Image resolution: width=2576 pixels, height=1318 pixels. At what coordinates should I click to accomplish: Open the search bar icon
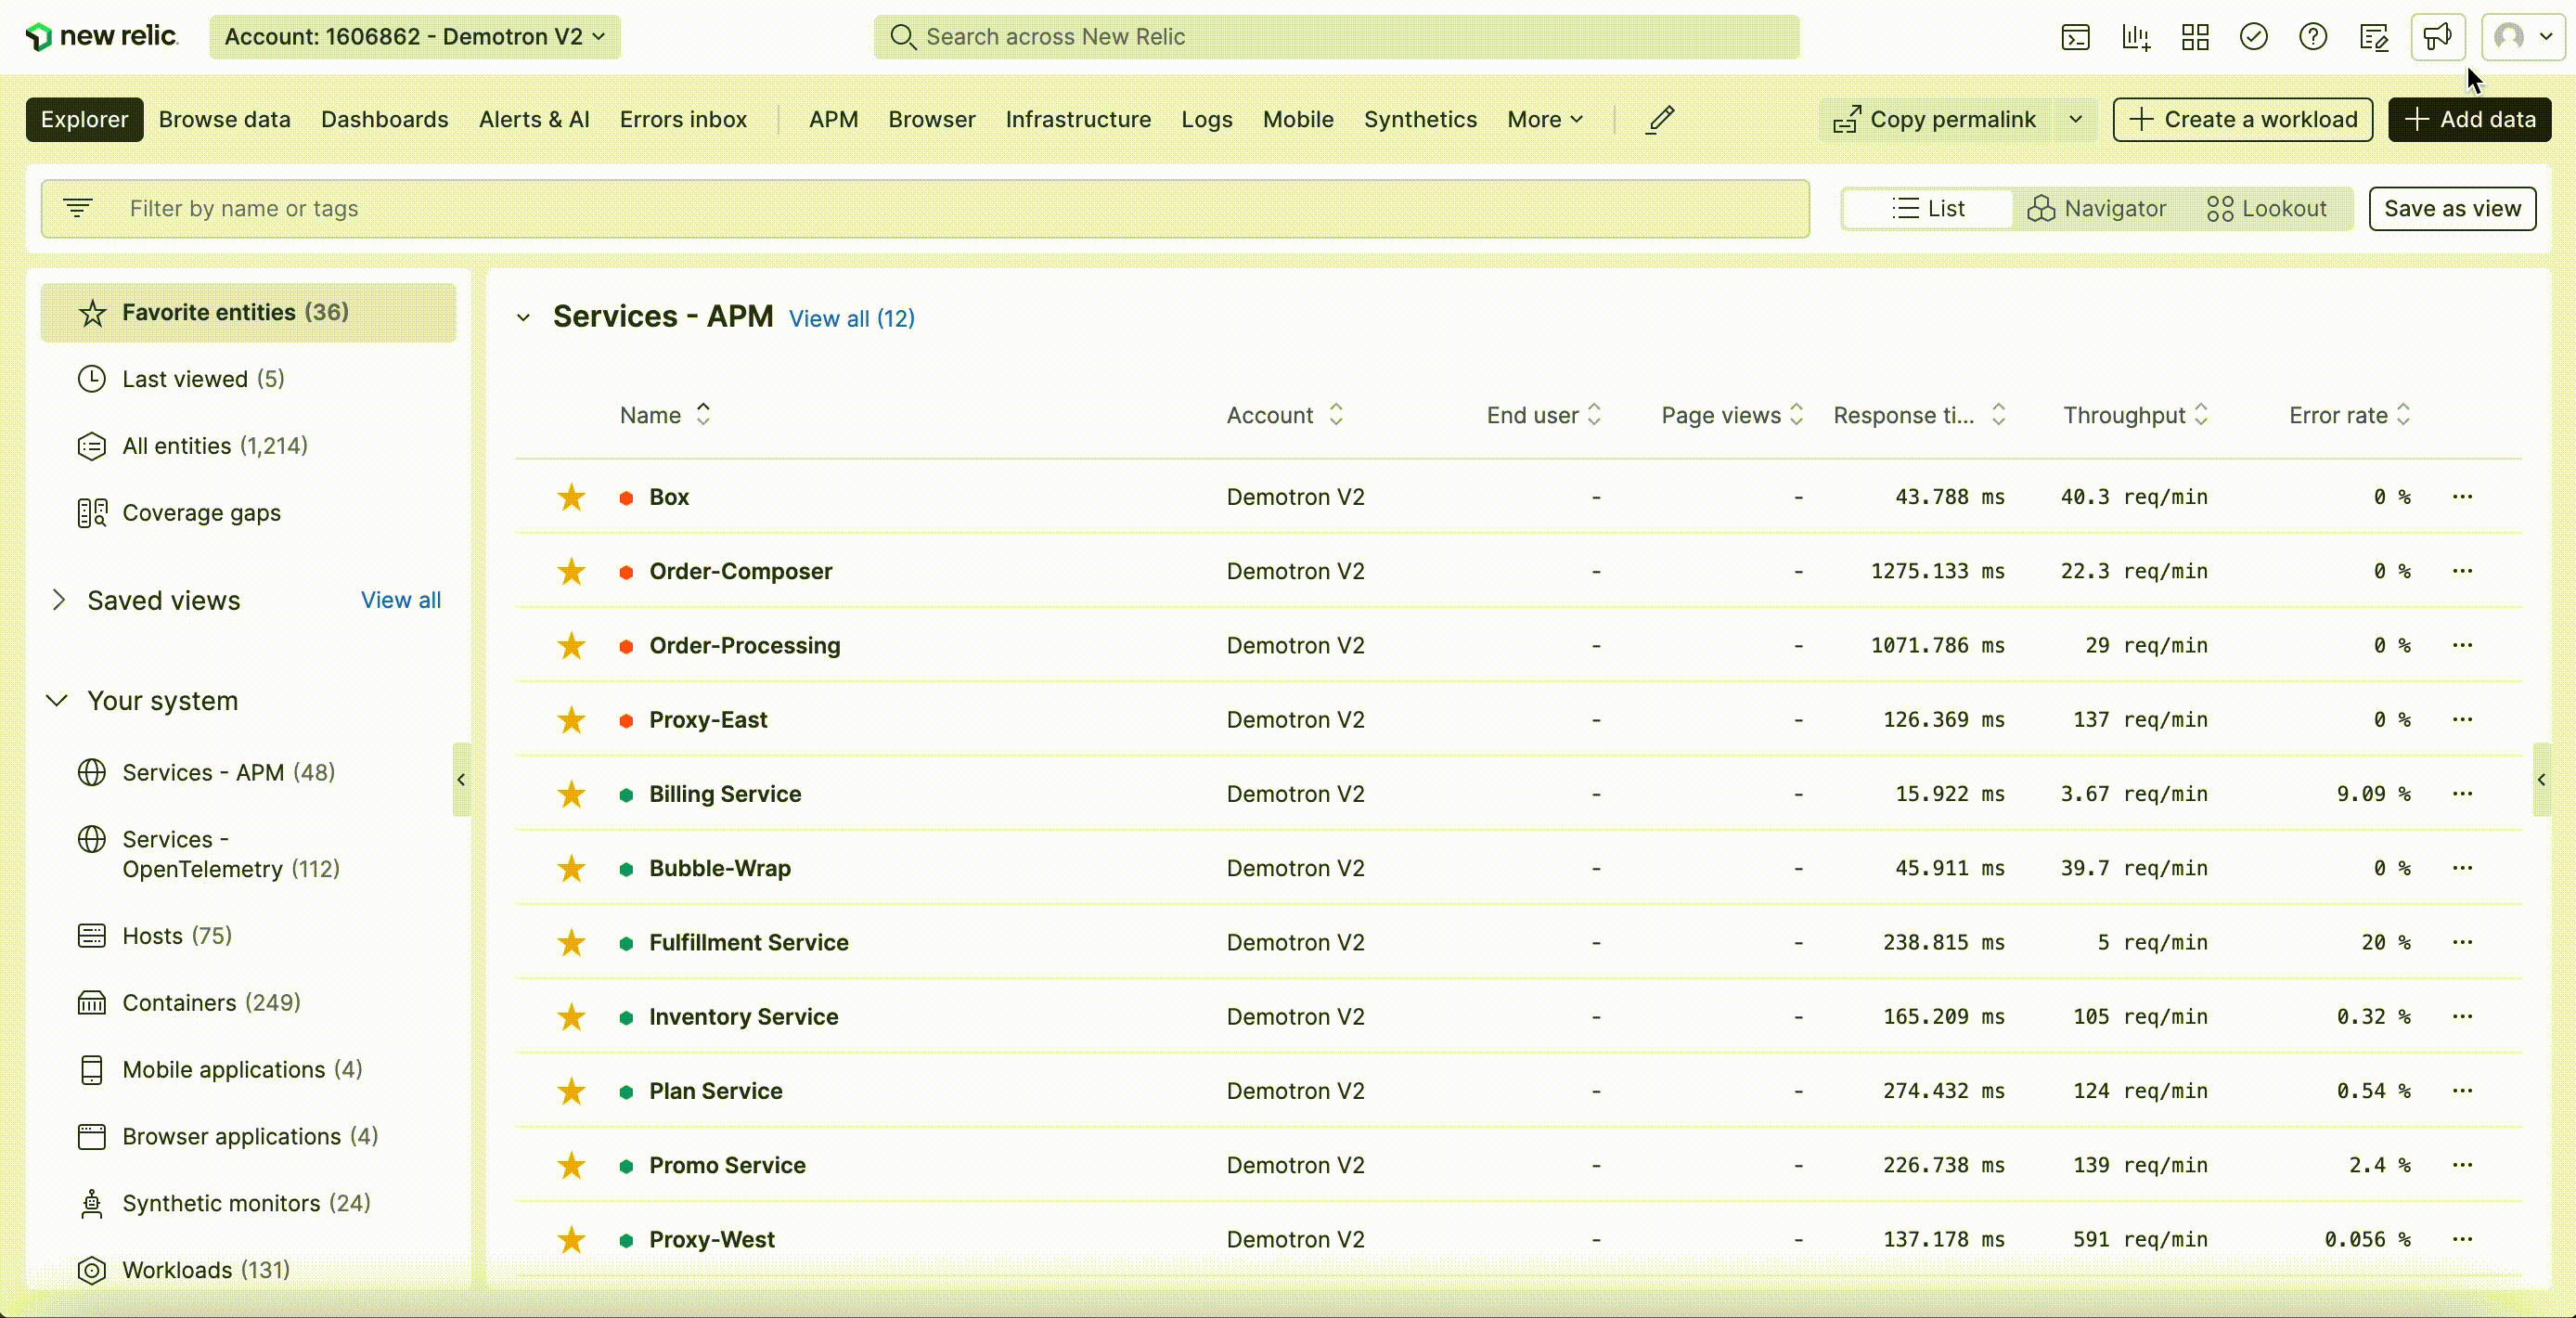click(904, 37)
